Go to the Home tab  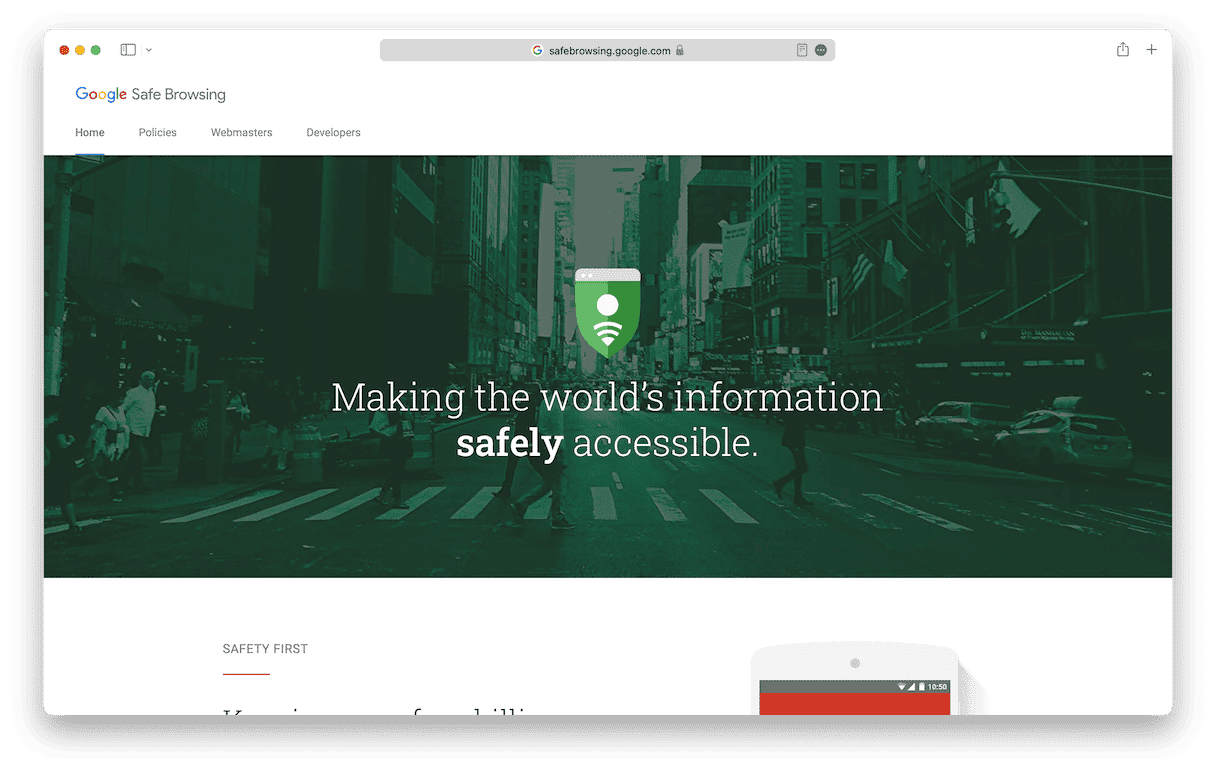(90, 132)
